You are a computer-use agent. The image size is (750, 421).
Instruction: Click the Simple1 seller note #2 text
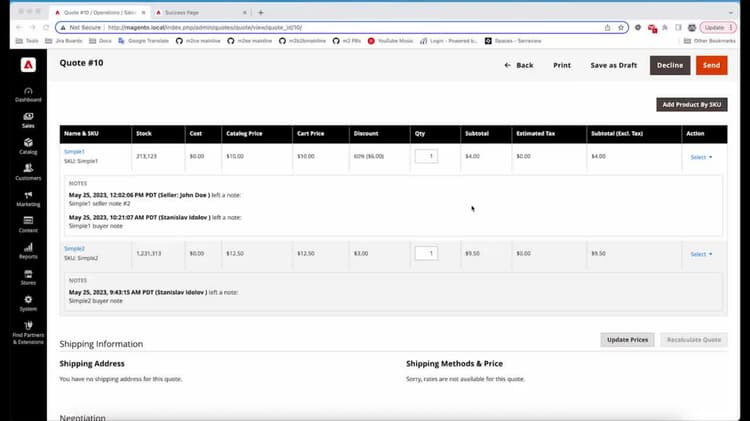point(99,204)
